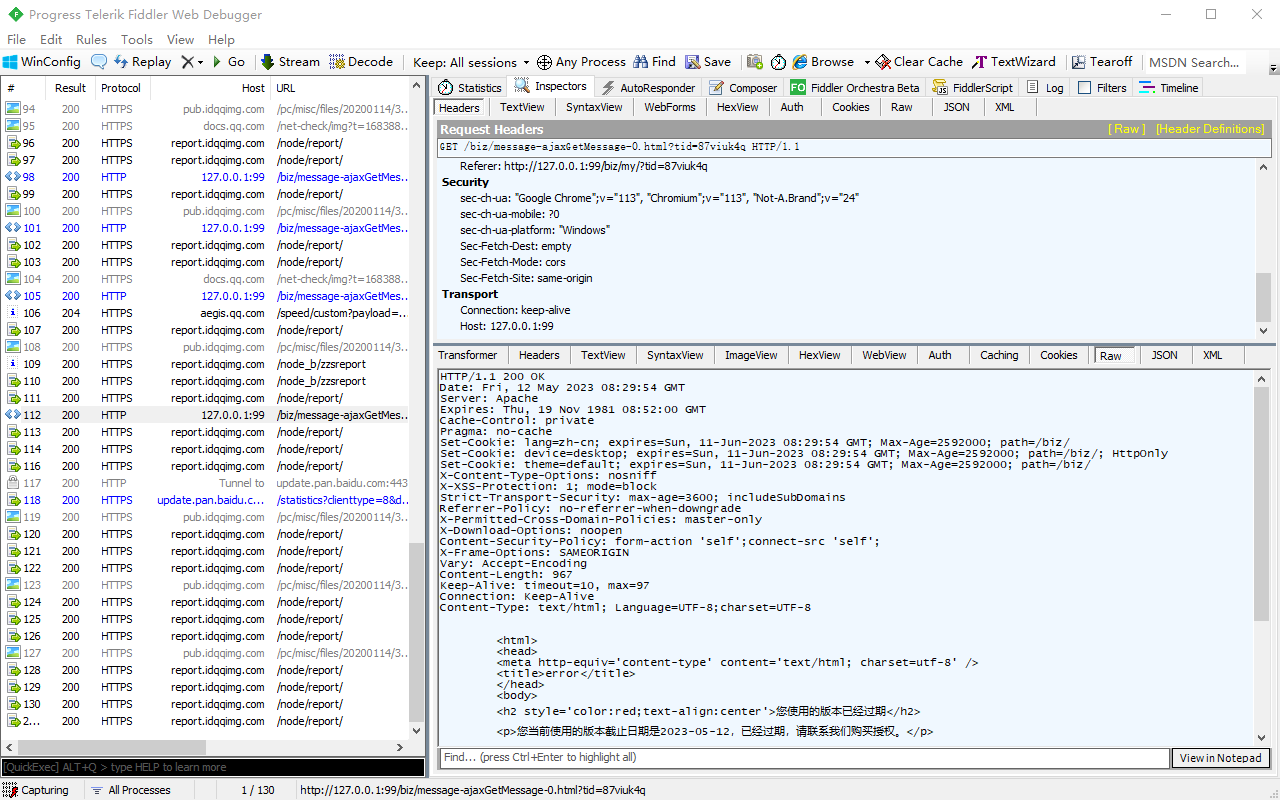
Task: Open the File menu
Action: pos(17,40)
